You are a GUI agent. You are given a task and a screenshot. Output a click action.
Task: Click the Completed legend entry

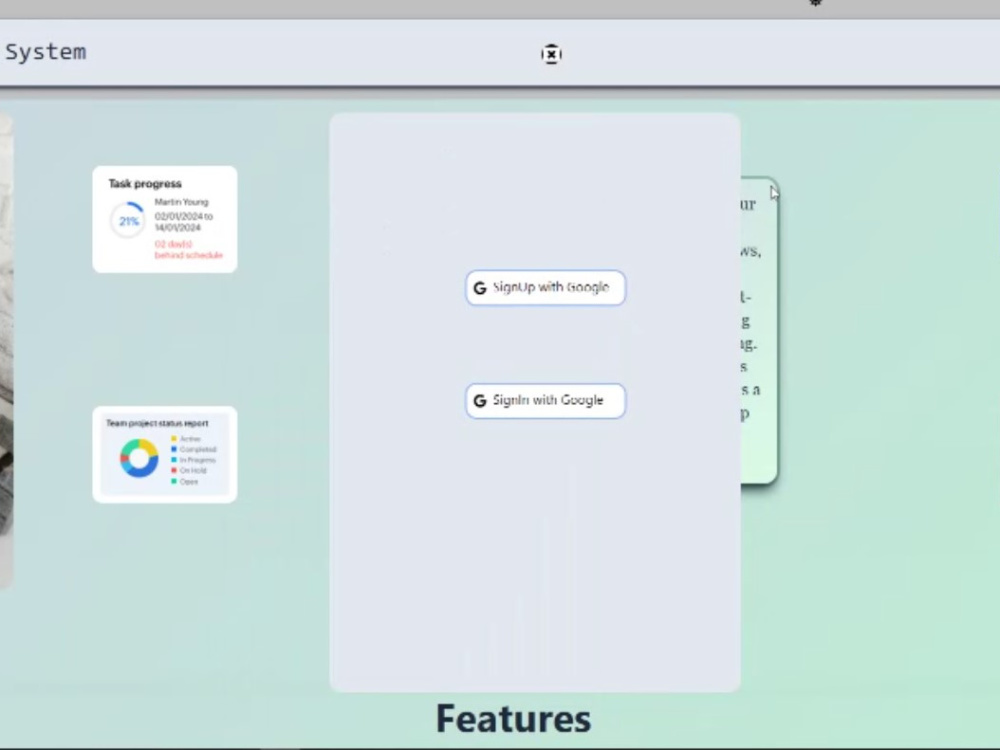(194, 449)
